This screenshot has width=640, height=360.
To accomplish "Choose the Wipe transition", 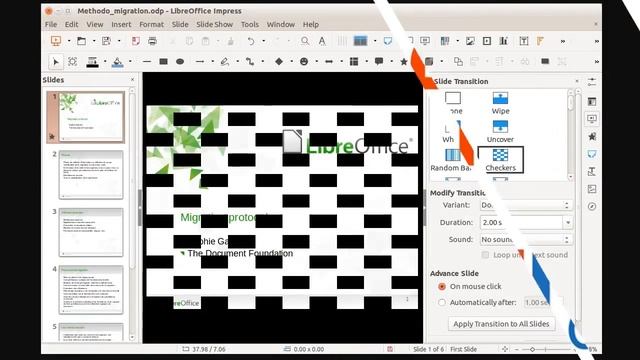I will [500, 103].
